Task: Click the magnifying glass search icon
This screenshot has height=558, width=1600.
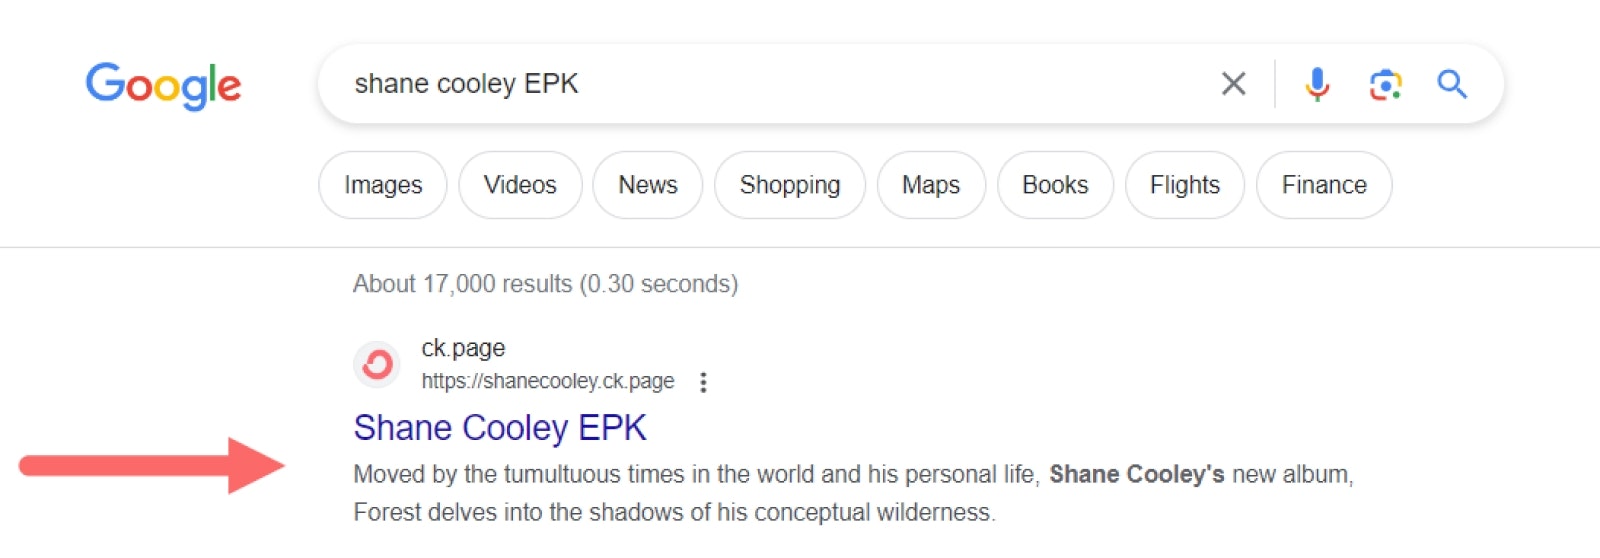Action: (1452, 84)
